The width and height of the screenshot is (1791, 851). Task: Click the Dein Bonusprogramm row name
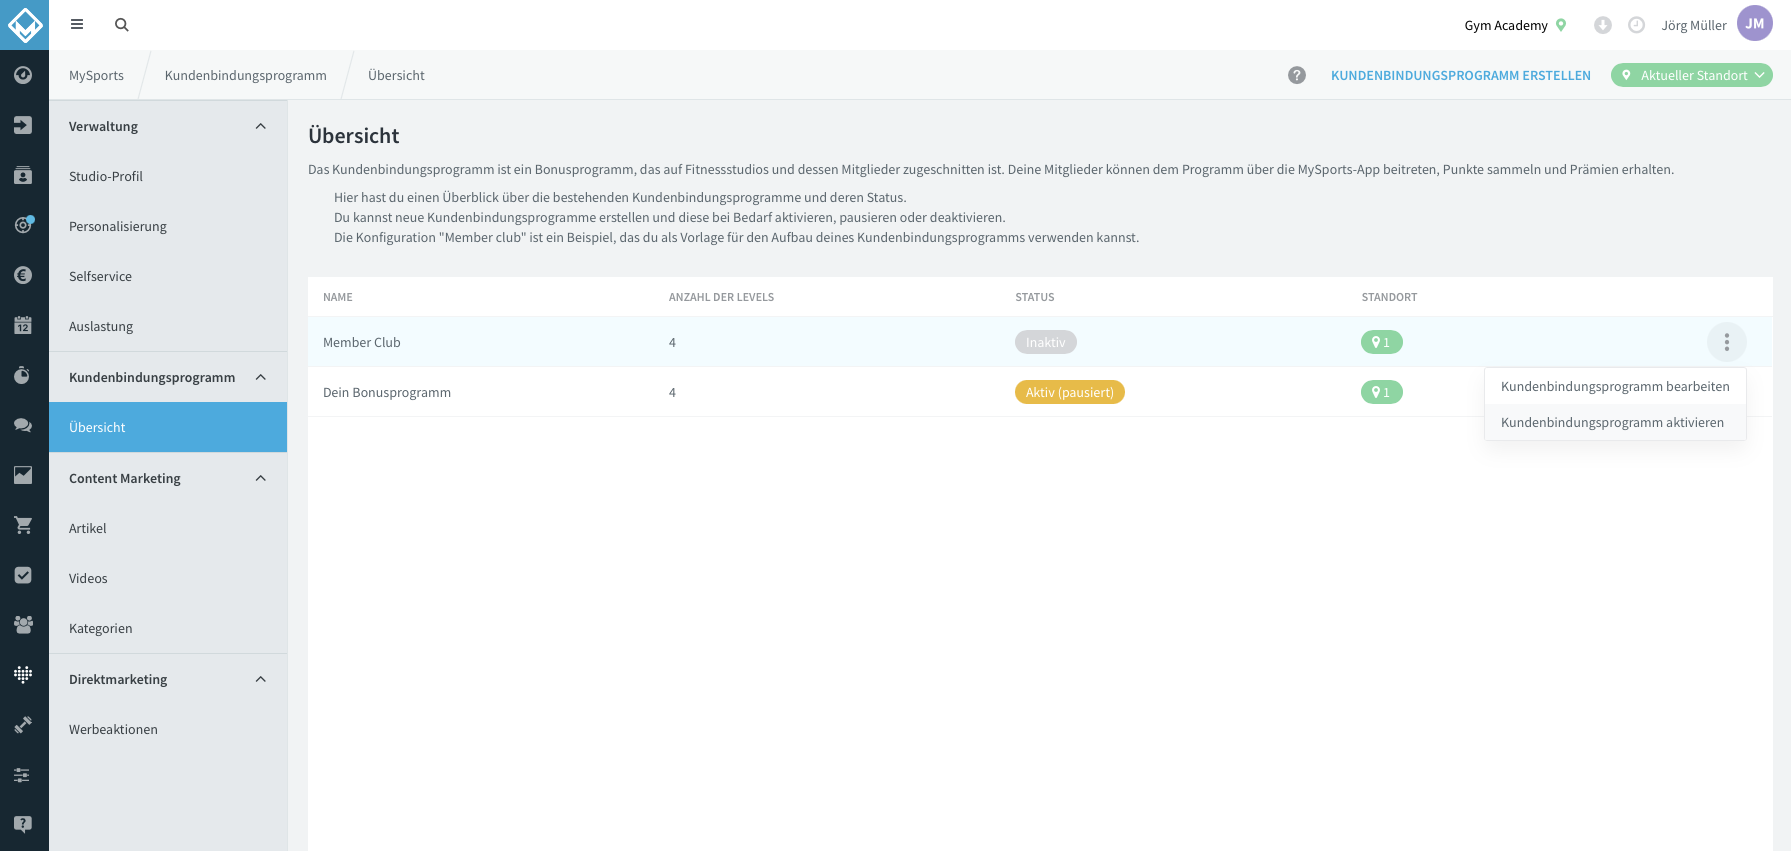tap(387, 392)
